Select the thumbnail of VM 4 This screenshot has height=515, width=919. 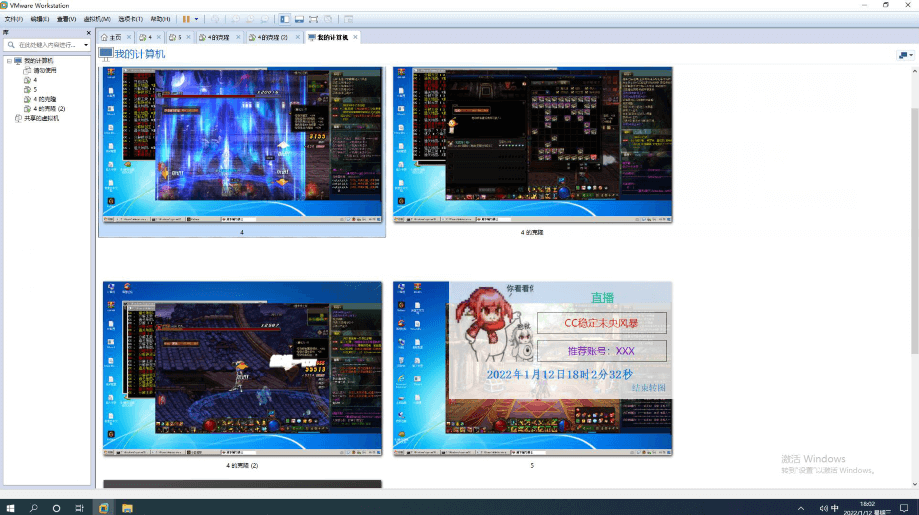tap(242, 145)
